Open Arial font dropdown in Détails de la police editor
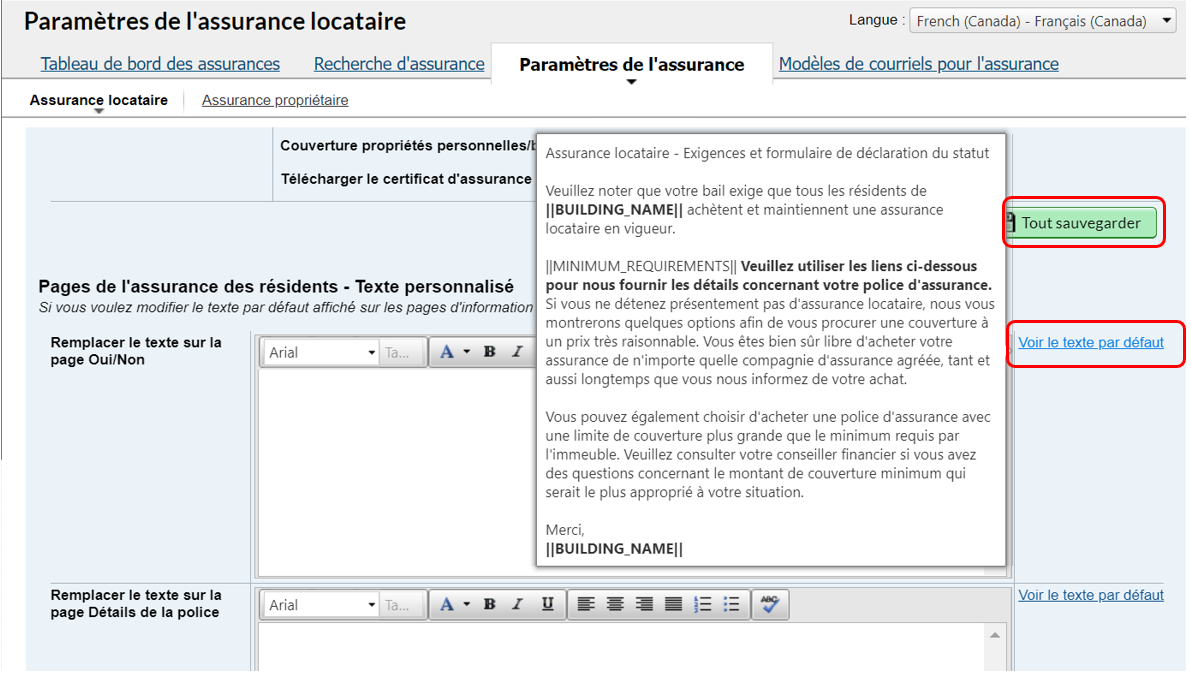1191x676 pixels. coord(321,605)
